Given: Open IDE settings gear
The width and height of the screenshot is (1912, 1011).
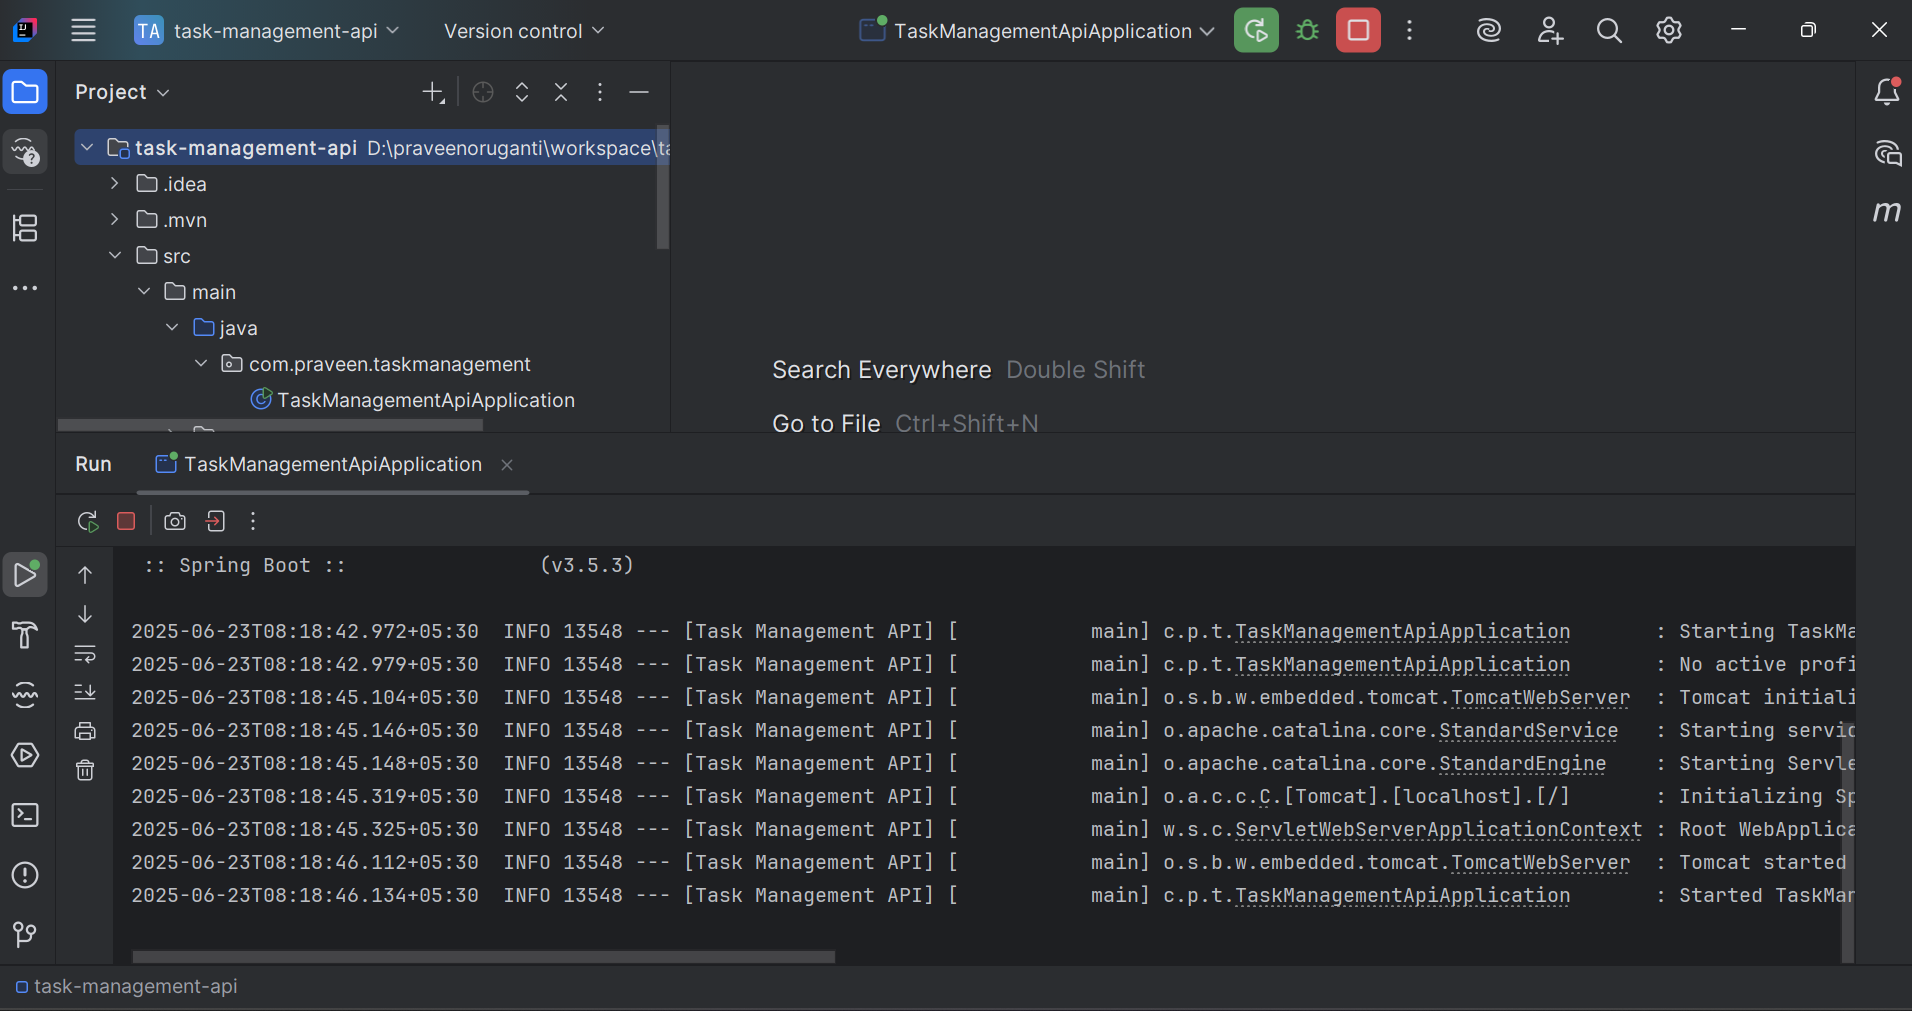Looking at the screenshot, I should click(1668, 30).
